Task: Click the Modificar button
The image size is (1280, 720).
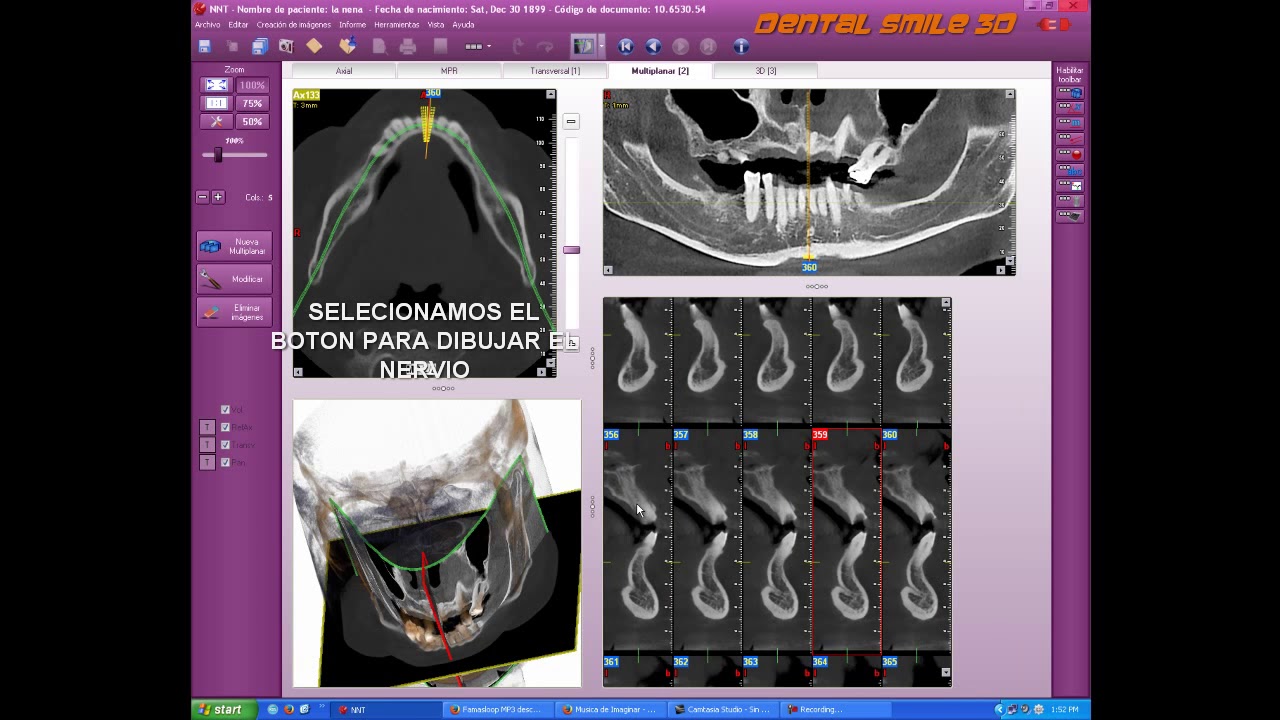Action: point(234,279)
